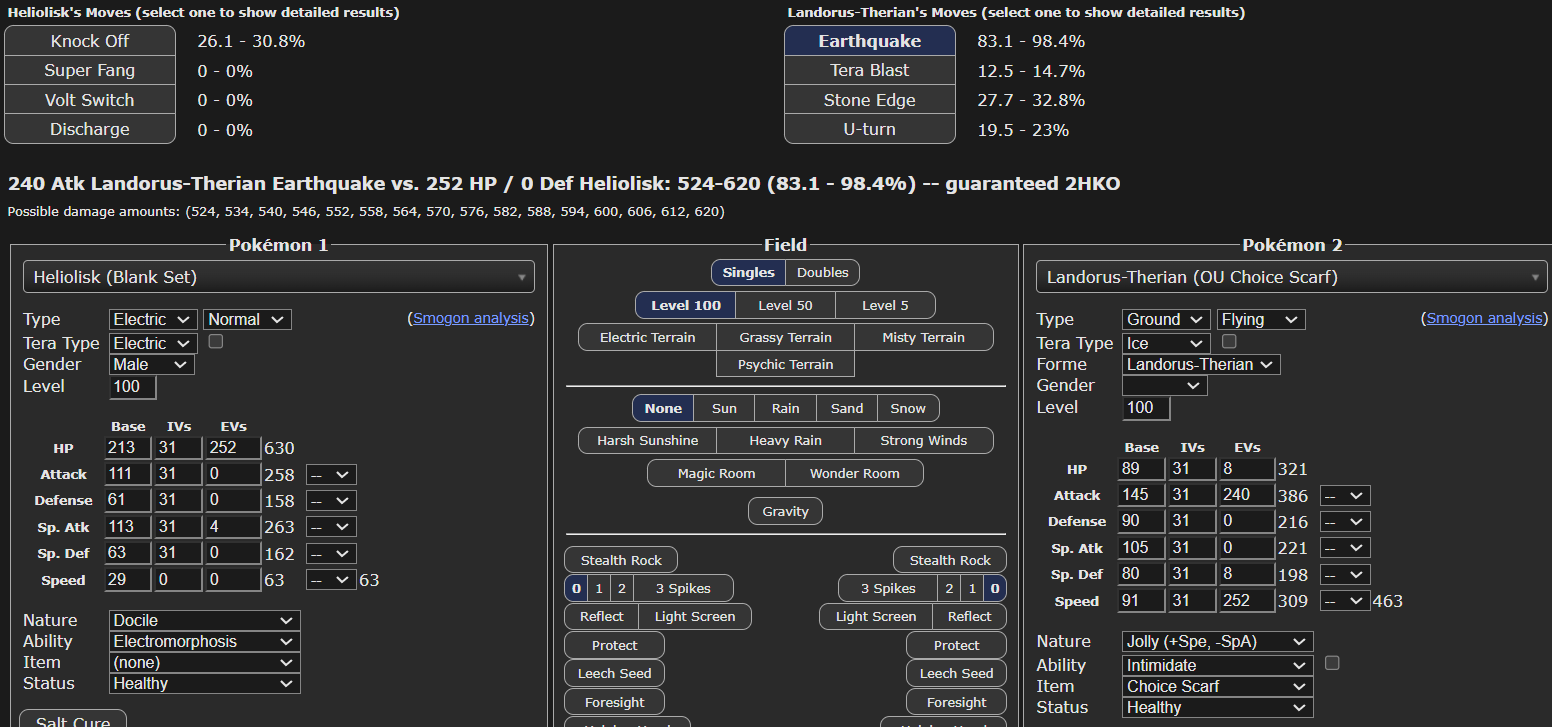1552x727 pixels.
Task: Toggle Gravity field effect
Action: [x=785, y=511]
